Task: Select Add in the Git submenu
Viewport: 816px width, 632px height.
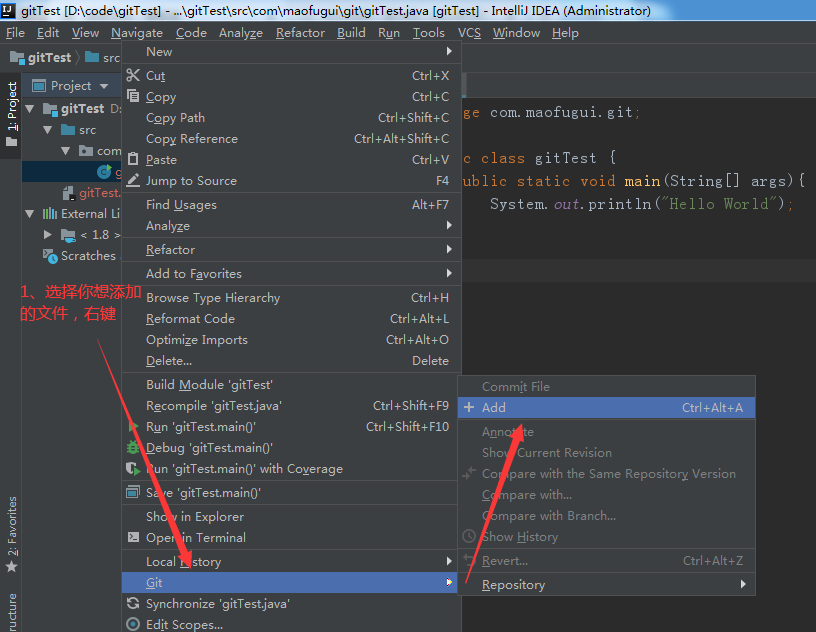Action: point(606,407)
